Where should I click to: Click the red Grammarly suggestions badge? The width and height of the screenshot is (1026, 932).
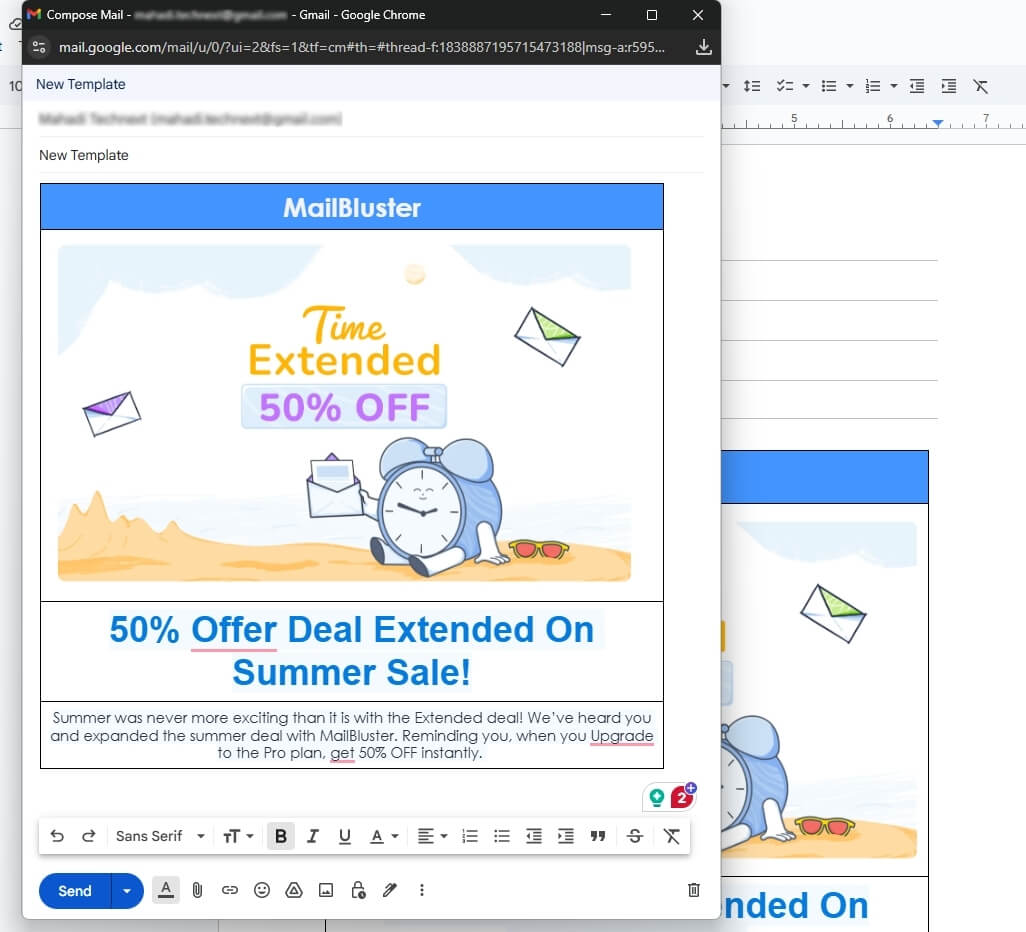(682, 797)
